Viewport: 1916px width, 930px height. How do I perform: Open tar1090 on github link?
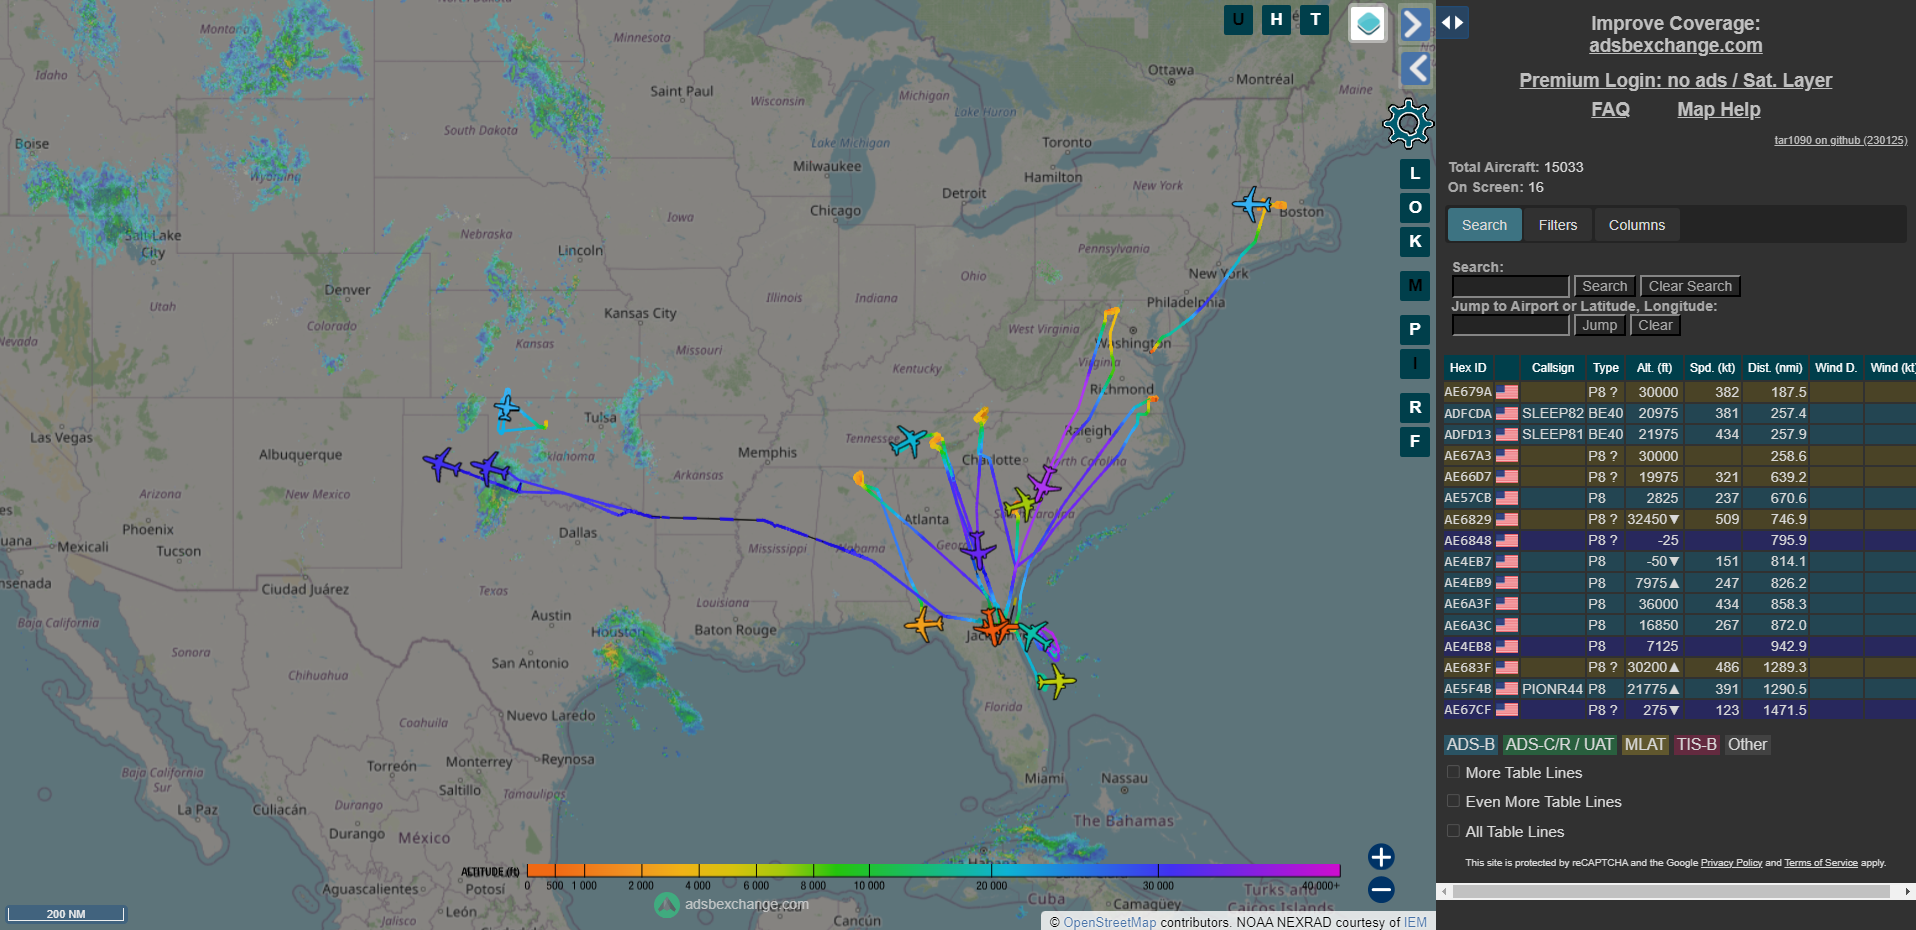(1840, 140)
